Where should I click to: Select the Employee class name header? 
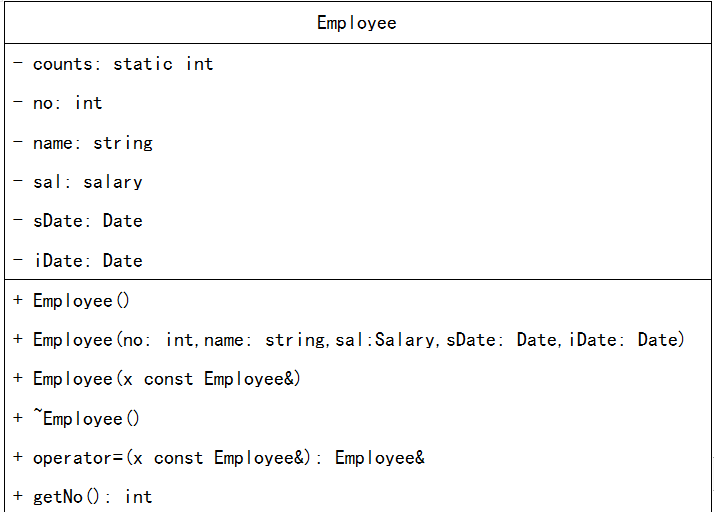click(x=357, y=23)
